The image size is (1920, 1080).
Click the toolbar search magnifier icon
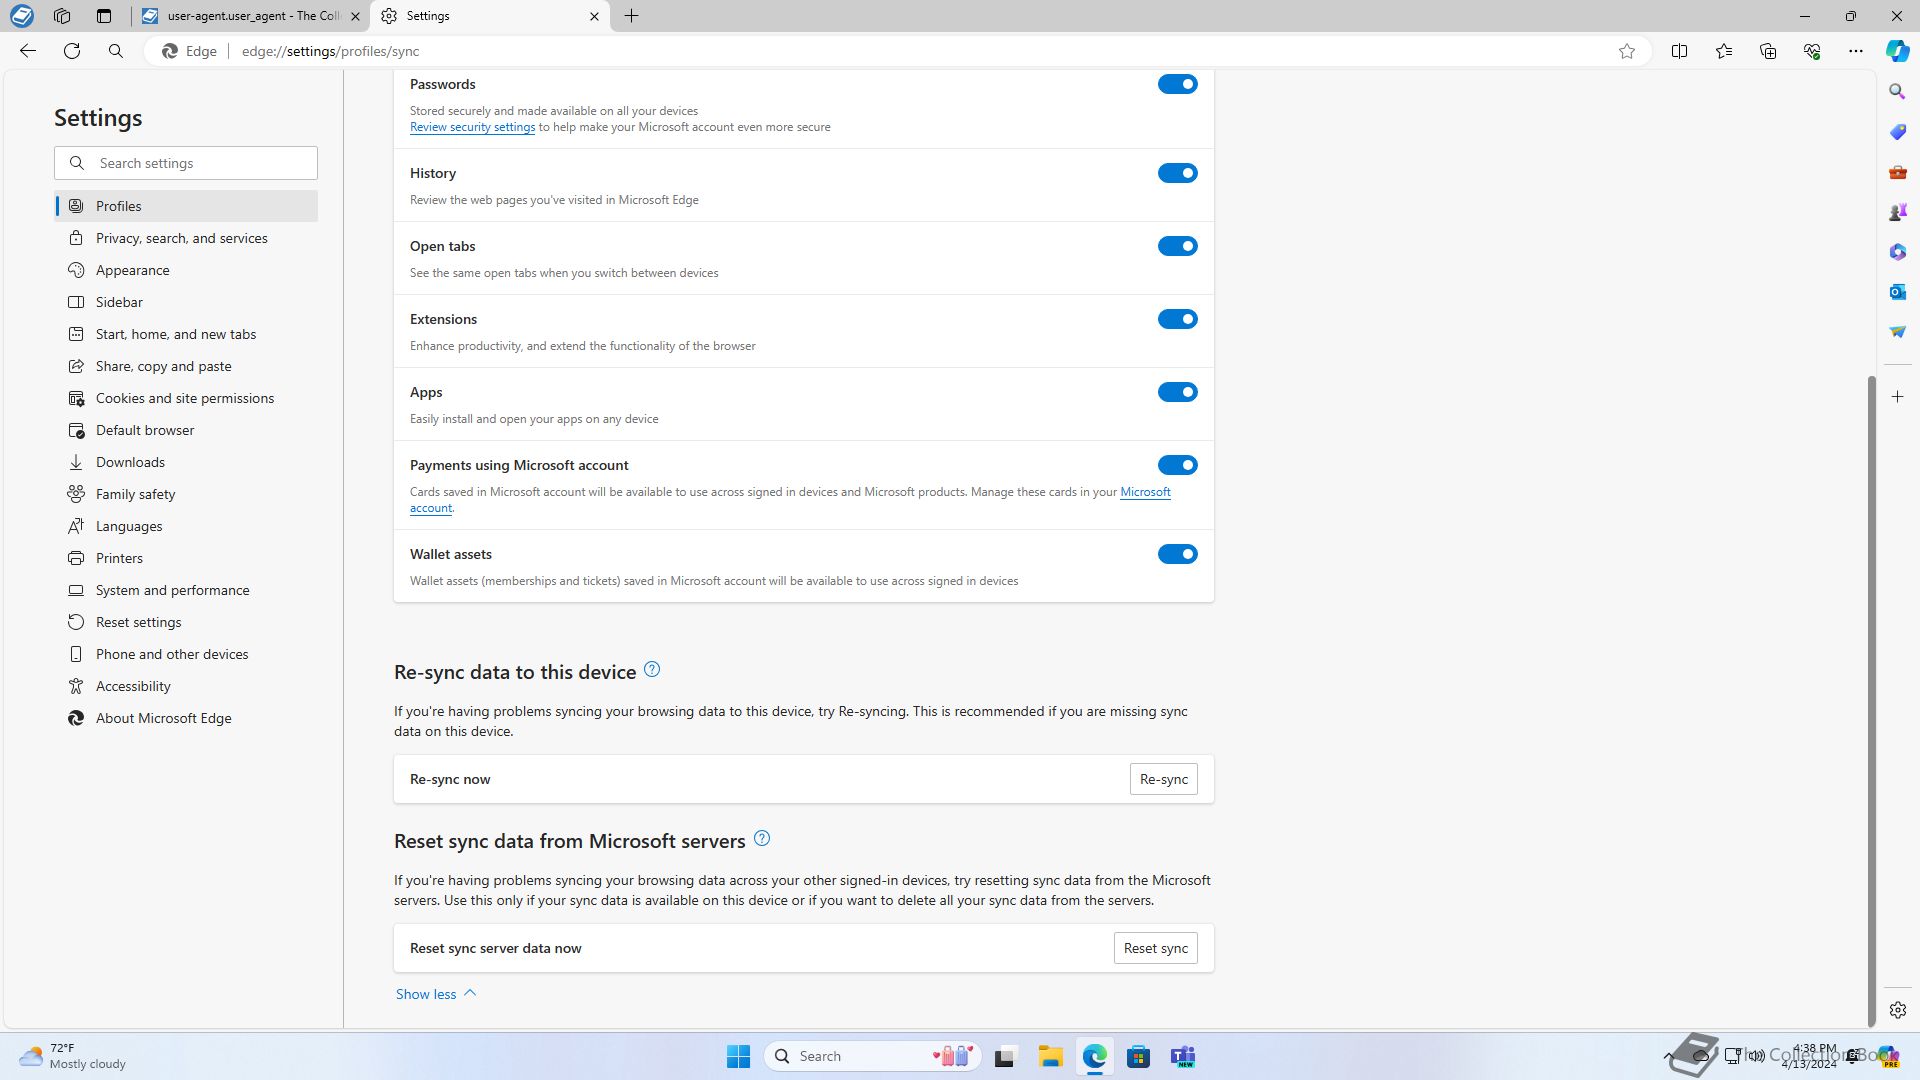116,51
